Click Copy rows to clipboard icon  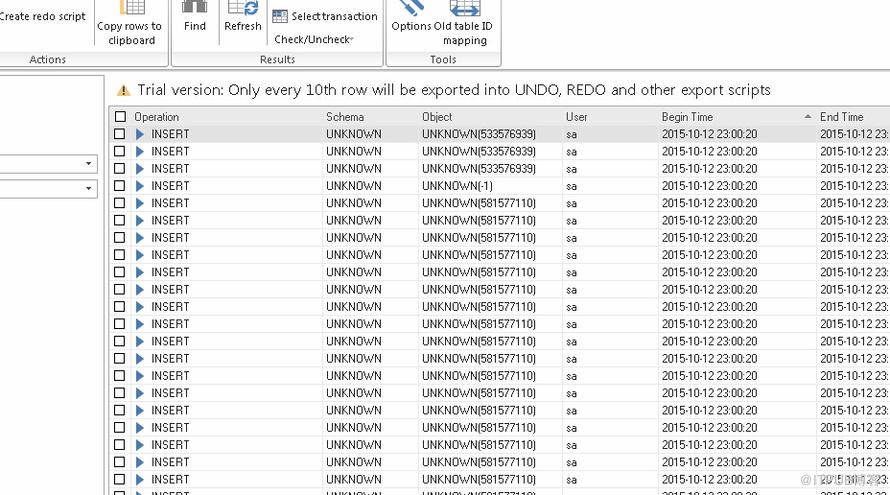[x=132, y=8]
